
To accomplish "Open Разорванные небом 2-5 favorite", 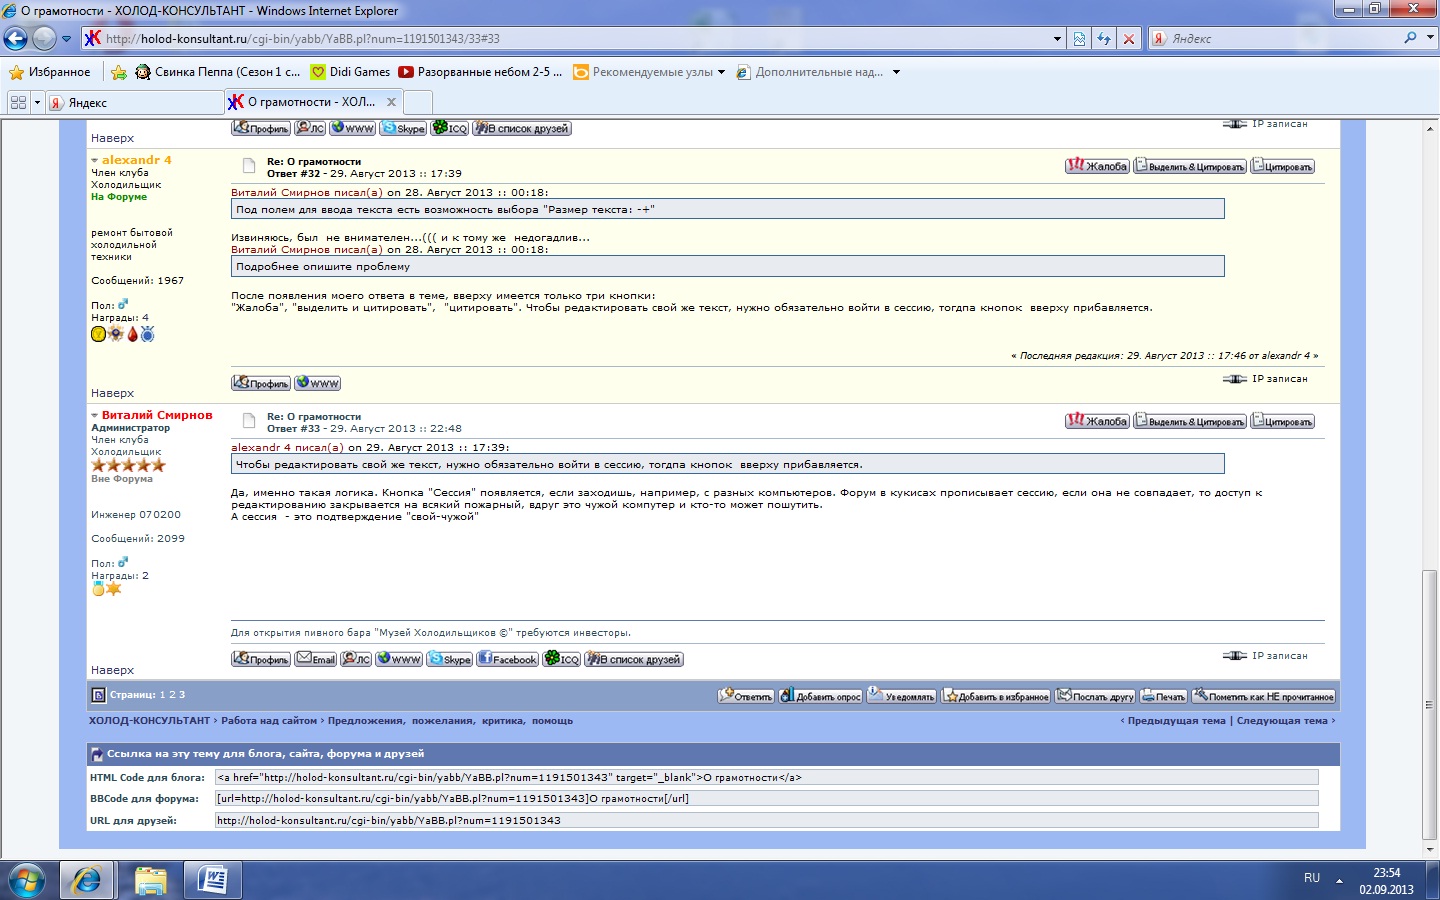I will pos(480,72).
